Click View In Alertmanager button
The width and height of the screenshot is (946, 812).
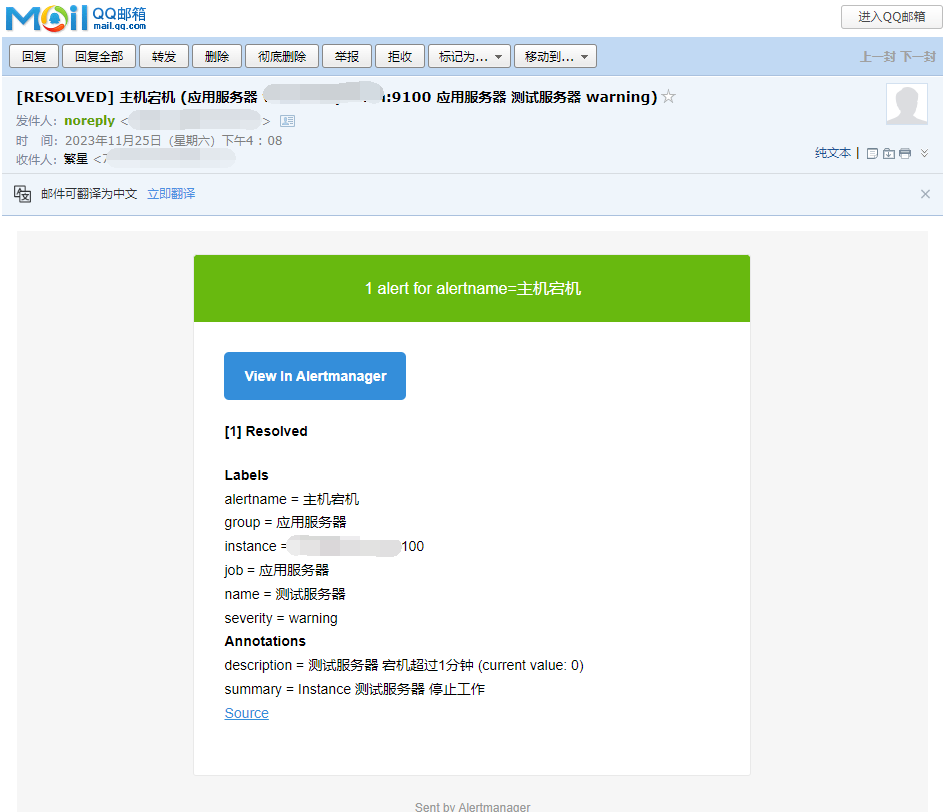click(x=315, y=376)
